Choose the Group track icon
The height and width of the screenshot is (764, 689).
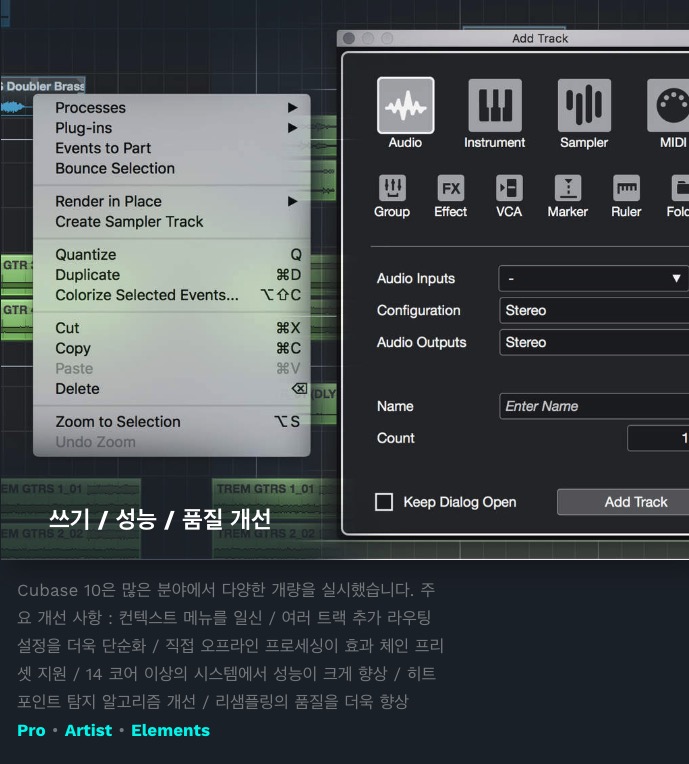coord(392,188)
